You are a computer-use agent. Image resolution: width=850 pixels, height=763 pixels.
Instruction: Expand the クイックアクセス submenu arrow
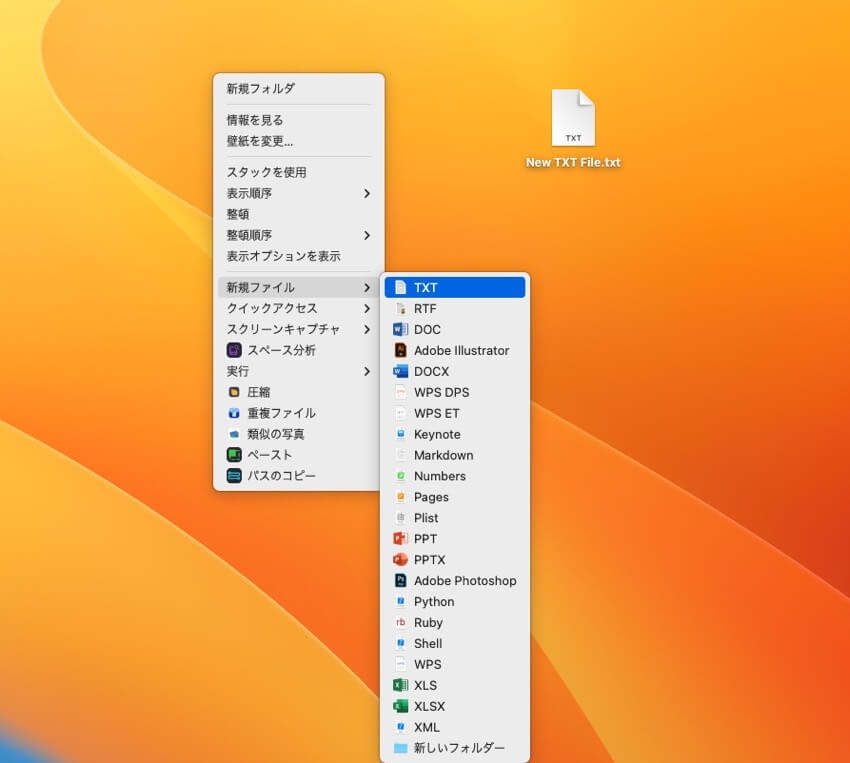[x=367, y=308]
